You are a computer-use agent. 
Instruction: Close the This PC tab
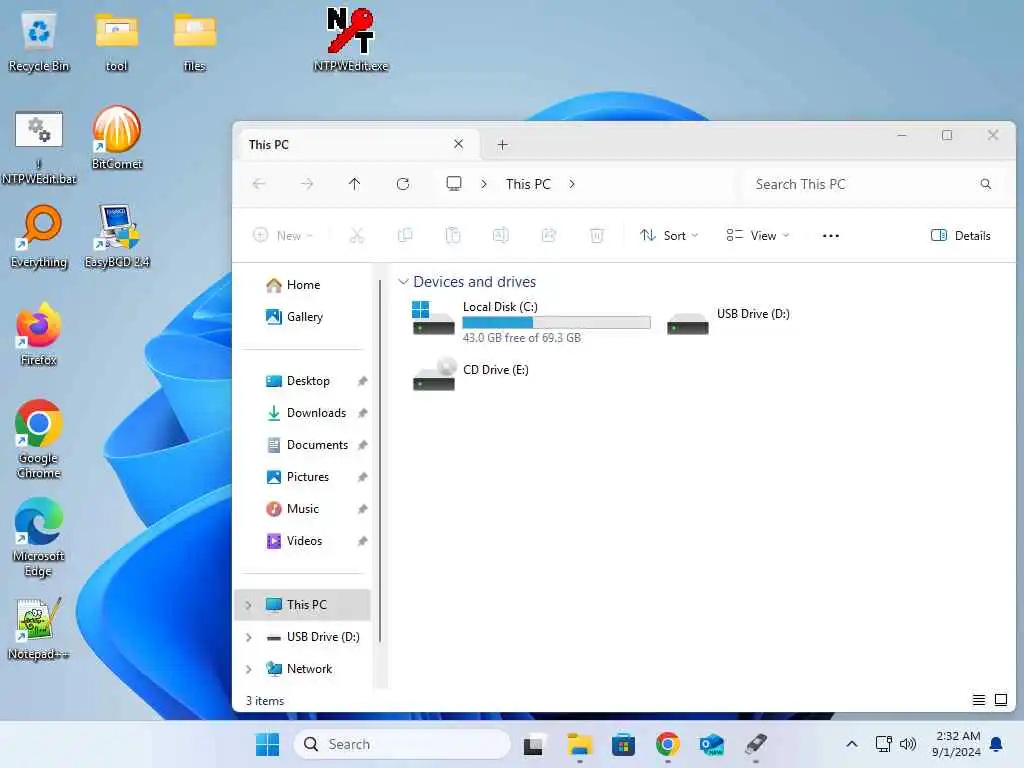pos(458,144)
